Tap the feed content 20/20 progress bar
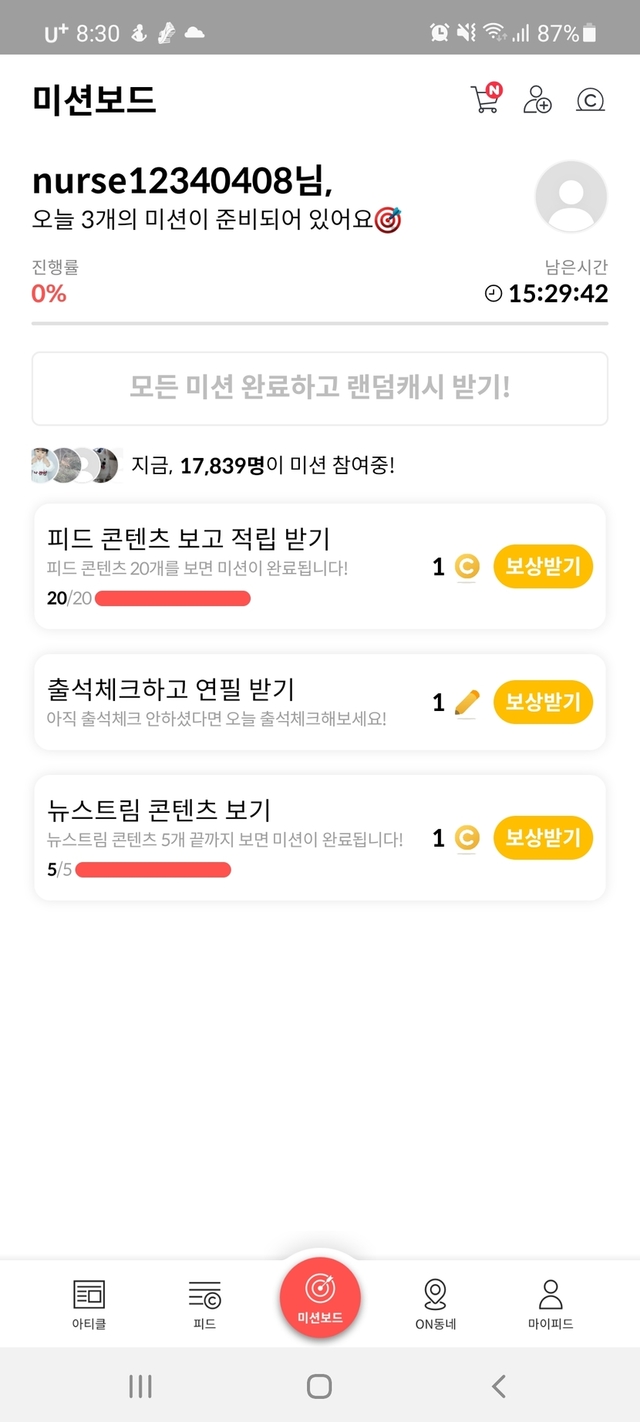Viewport: 640px width, 1422px height. [172, 598]
